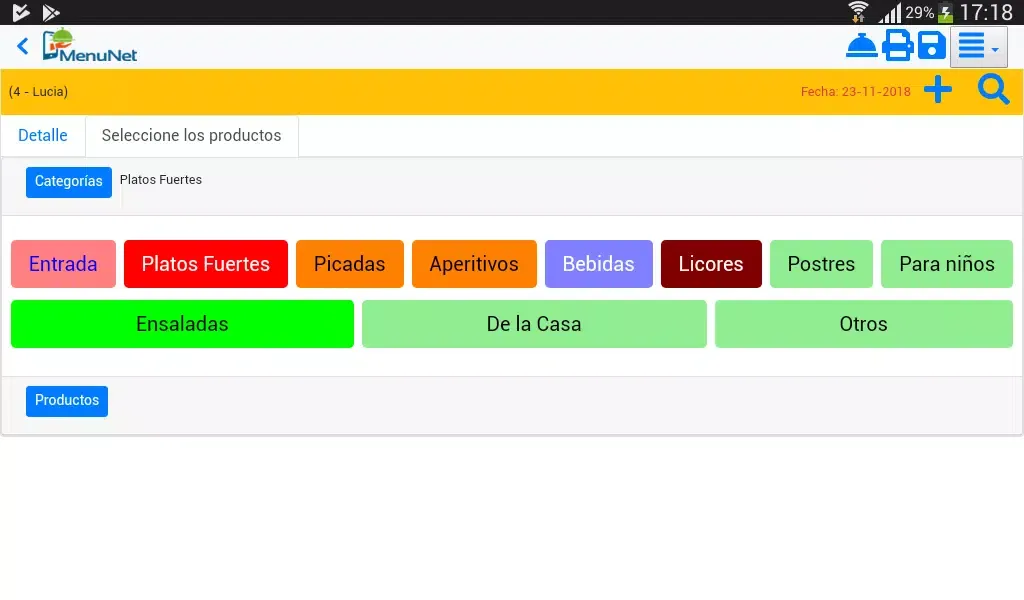Tap the Fecha 23-11-2018 text
Viewport: 1024px width, 600px height.
point(856,91)
